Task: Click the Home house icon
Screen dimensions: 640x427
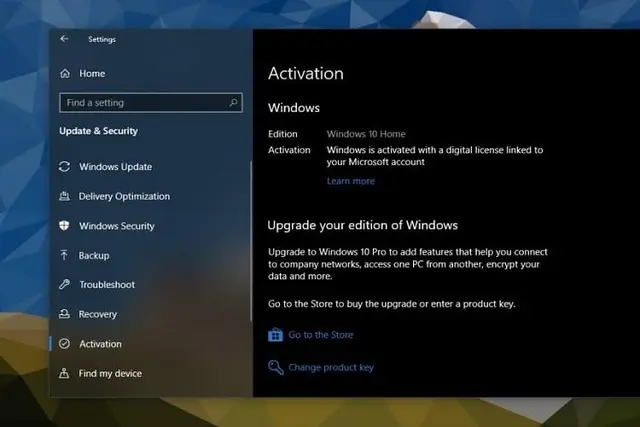Action: [65, 73]
